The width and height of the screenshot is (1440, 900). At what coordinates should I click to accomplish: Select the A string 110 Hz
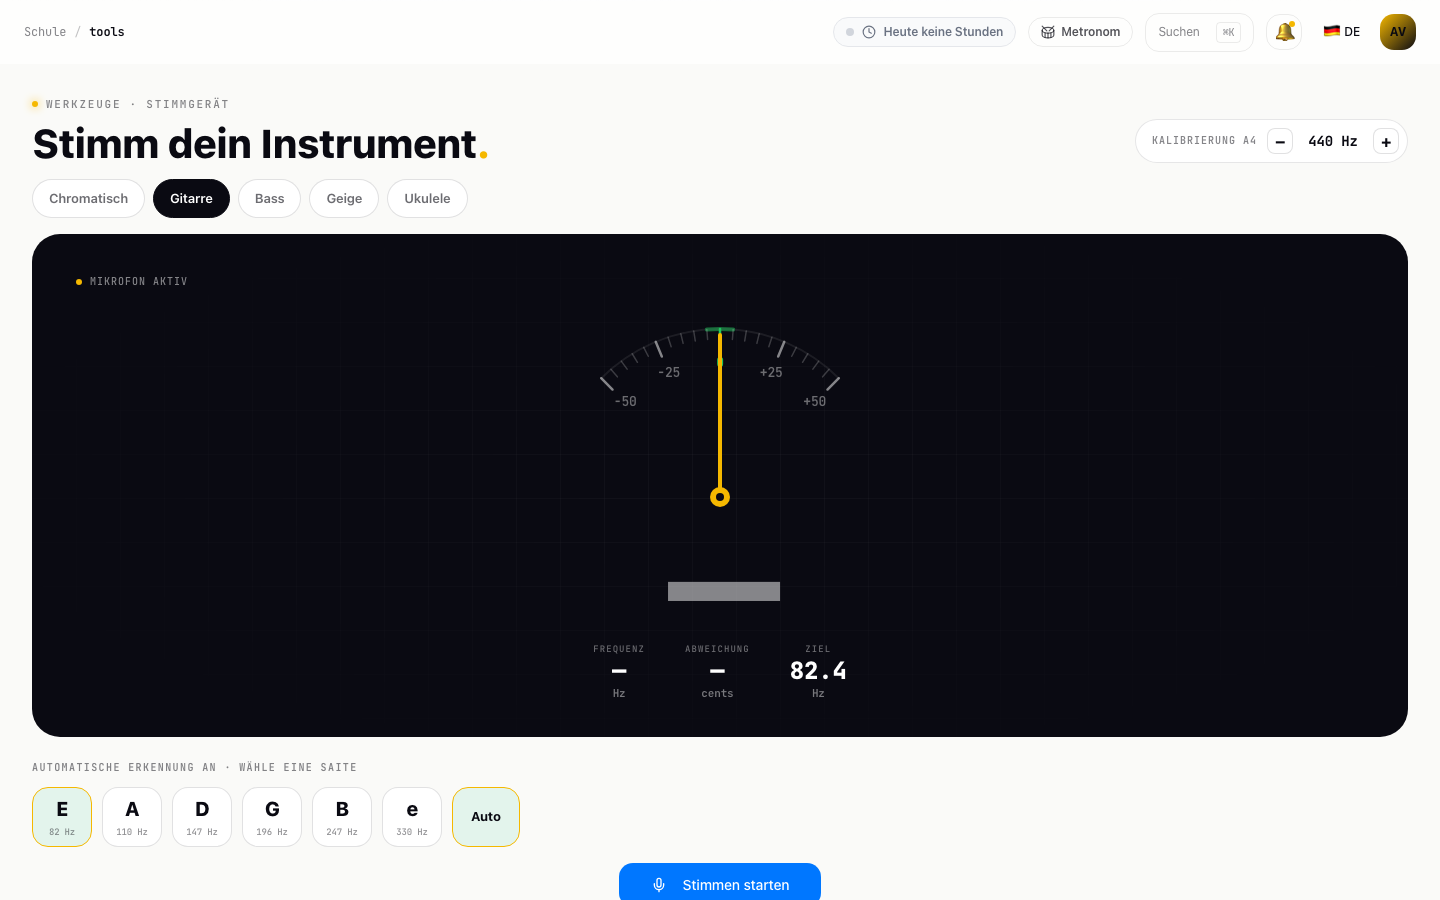tap(132, 817)
